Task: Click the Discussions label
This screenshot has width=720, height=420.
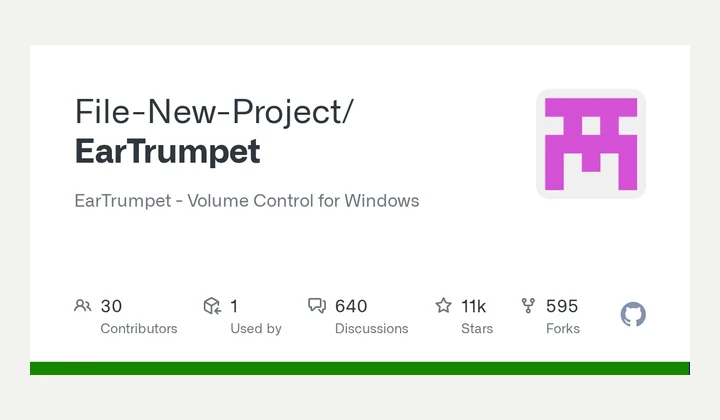Action: [371, 329]
